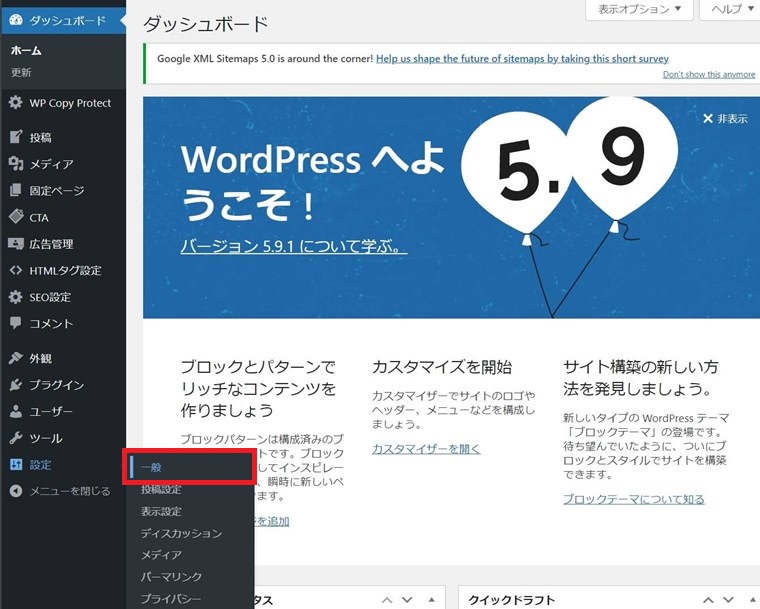The height and width of the screenshot is (609, 760).
Task: Open 更新 under Dashboard
Action: click(21, 72)
